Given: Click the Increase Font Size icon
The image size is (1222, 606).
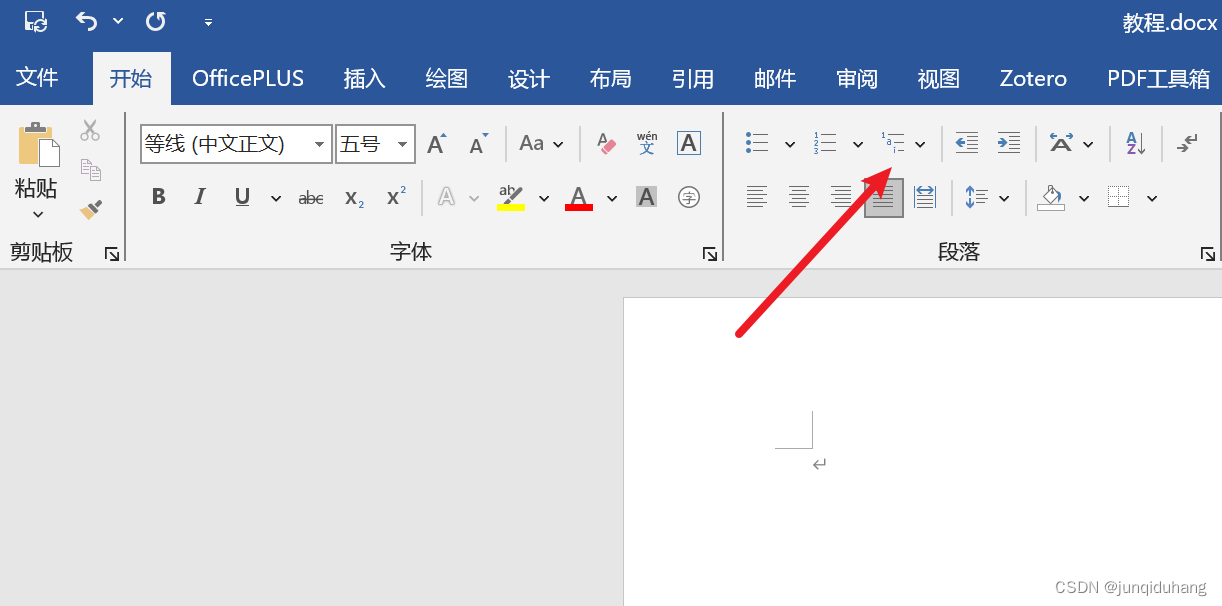Looking at the screenshot, I should point(436,143).
